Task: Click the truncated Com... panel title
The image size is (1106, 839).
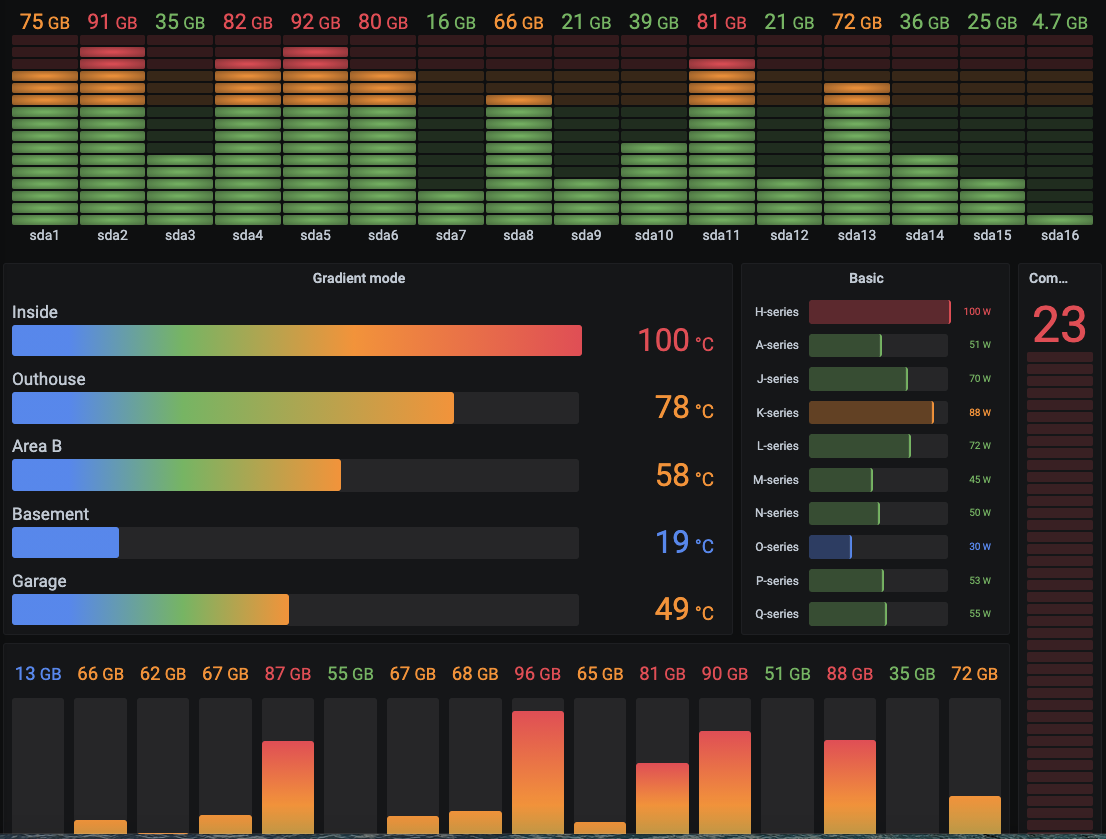Action: coord(1047,278)
